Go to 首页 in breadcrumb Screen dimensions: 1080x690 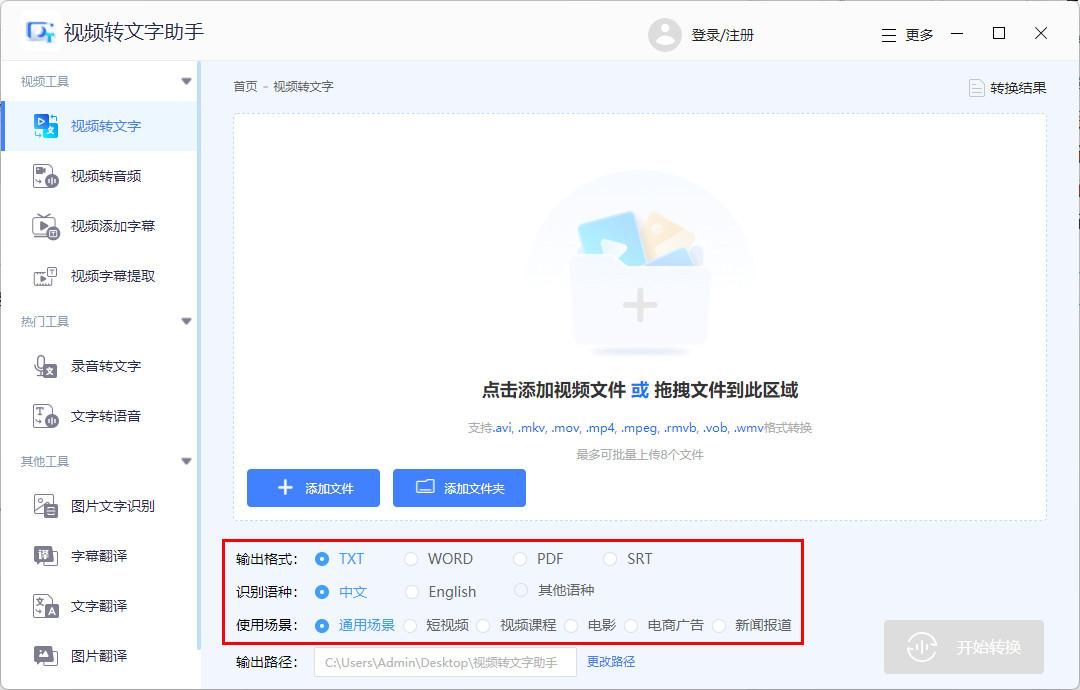(x=245, y=87)
